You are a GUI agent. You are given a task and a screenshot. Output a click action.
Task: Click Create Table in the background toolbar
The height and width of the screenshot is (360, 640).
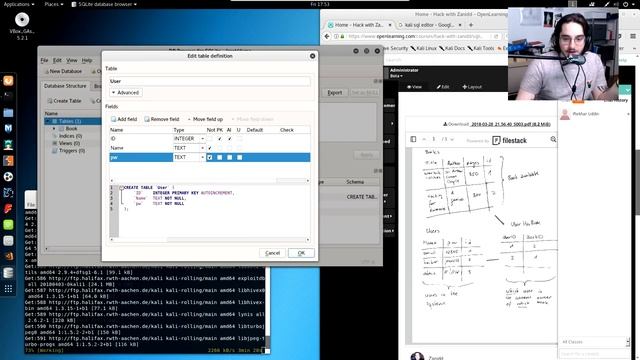(x=65, y=101)
